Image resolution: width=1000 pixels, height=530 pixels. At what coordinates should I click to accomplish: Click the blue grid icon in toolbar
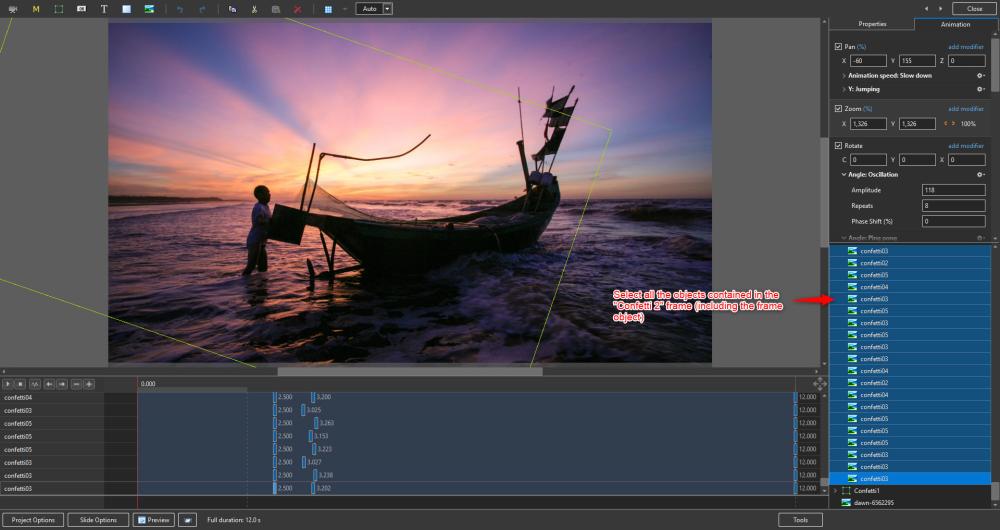(x=328, y=8)
